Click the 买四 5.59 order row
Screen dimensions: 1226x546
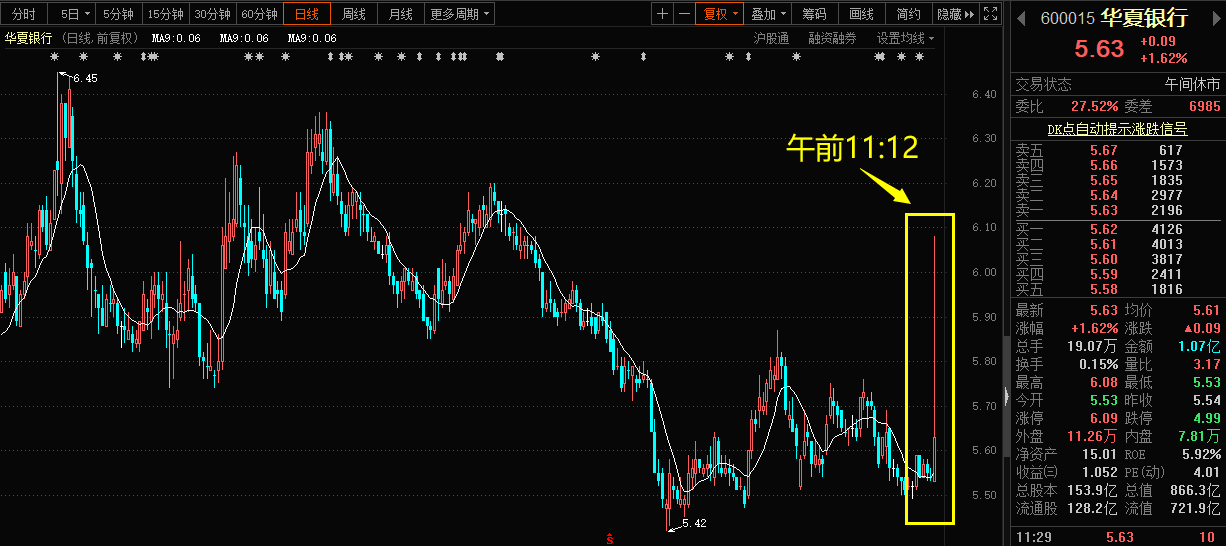(x=1118, y=274)
